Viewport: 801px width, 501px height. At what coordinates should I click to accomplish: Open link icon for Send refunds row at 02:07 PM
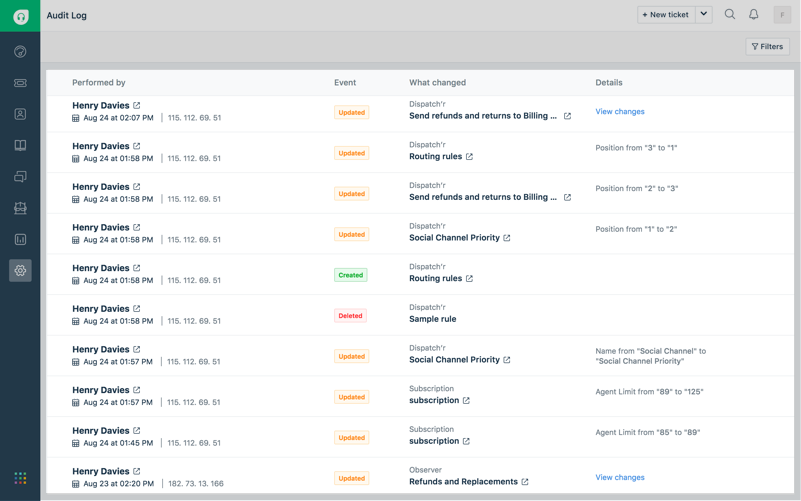click(567, 116)
